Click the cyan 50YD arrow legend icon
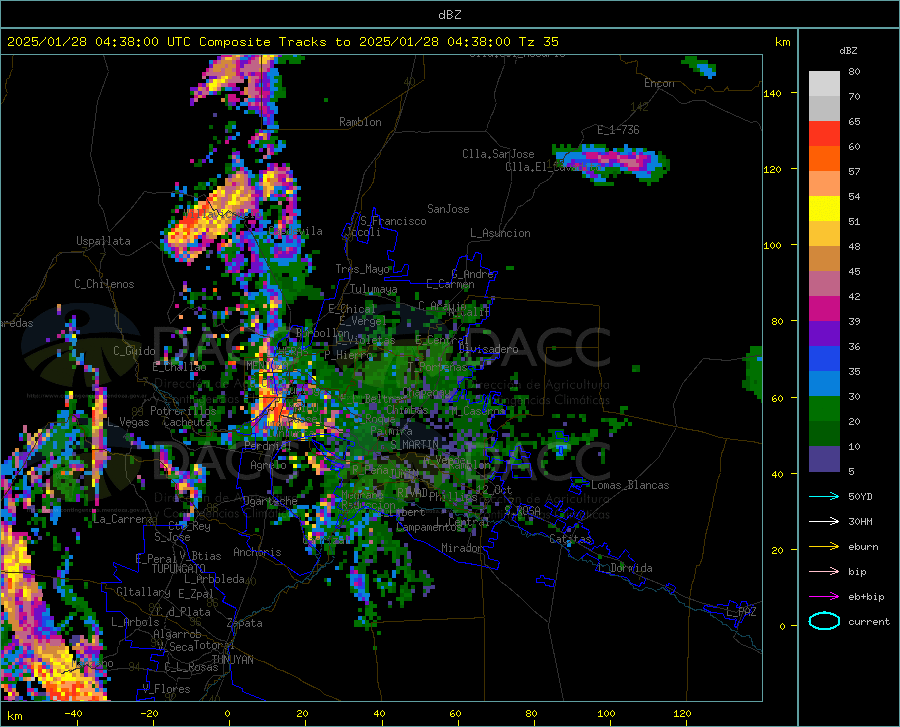Image resolution: width=900 pixels, height=727 pixels. click(824, 496)
